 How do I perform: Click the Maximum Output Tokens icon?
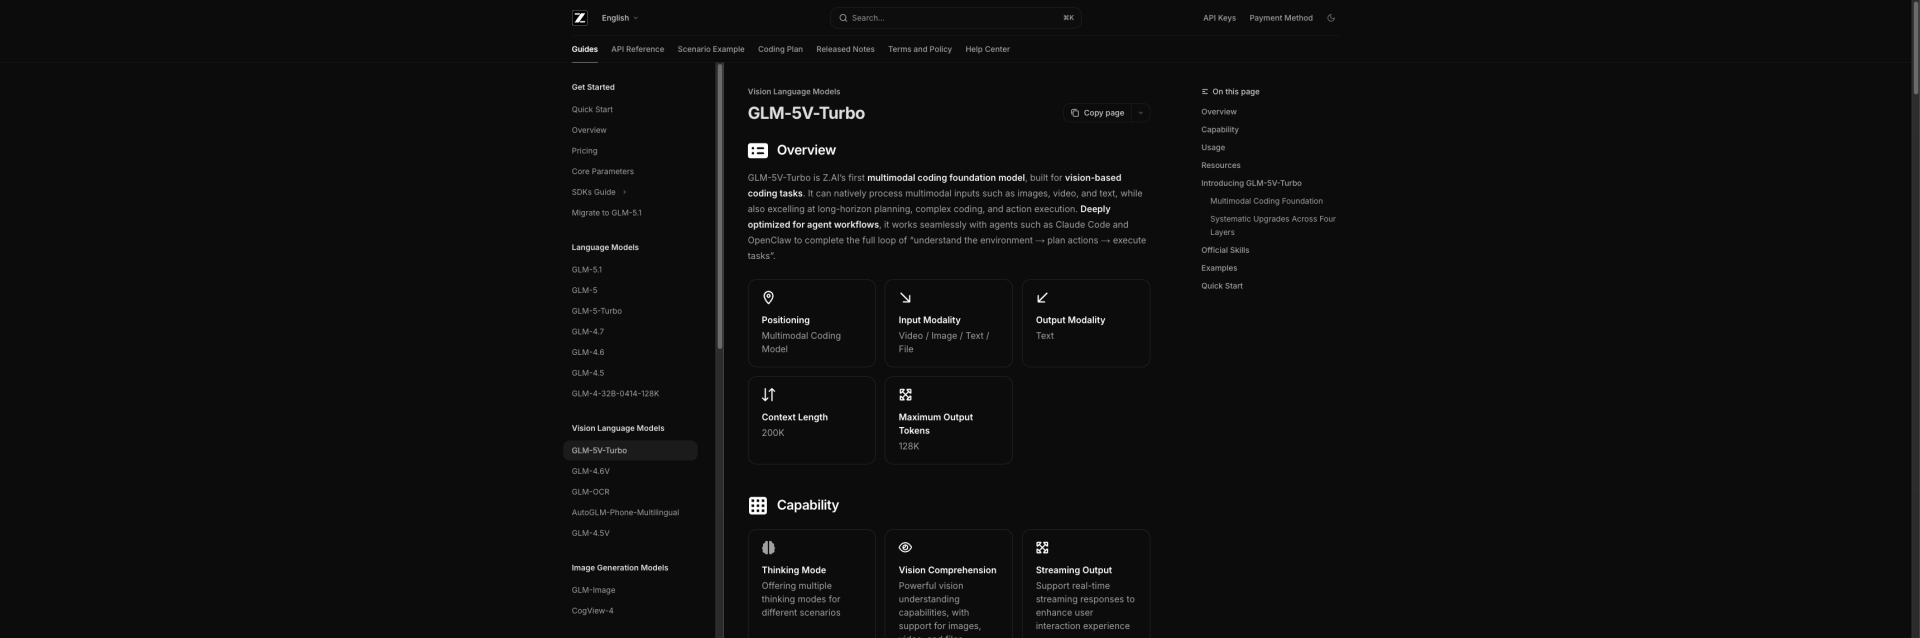[x=905, y=395]
